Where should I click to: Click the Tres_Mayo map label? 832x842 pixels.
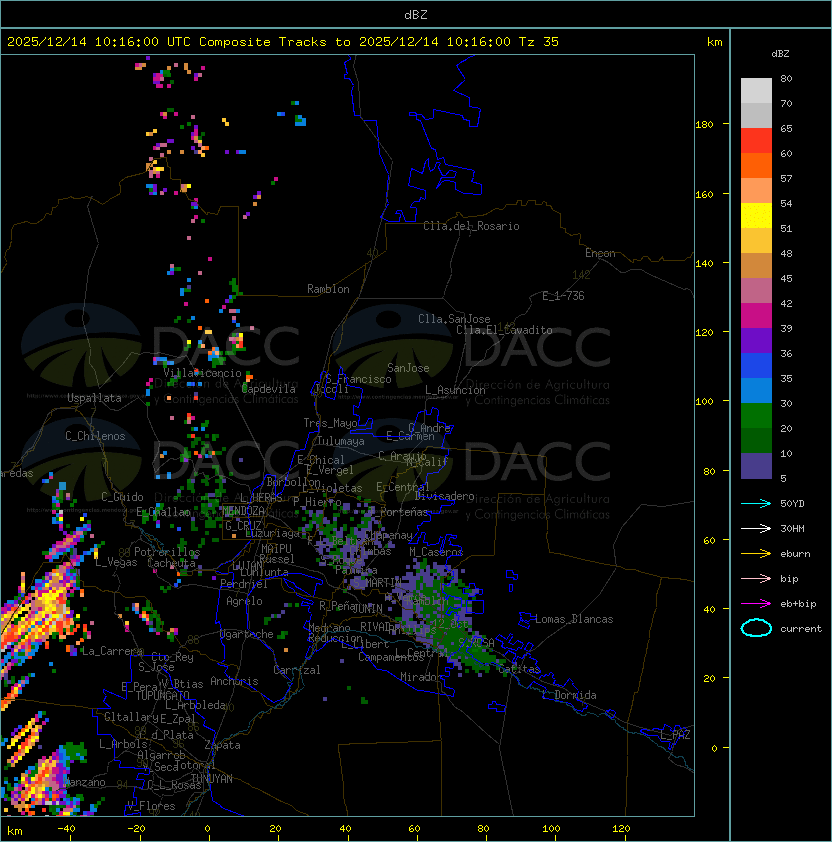coord(330,423)
